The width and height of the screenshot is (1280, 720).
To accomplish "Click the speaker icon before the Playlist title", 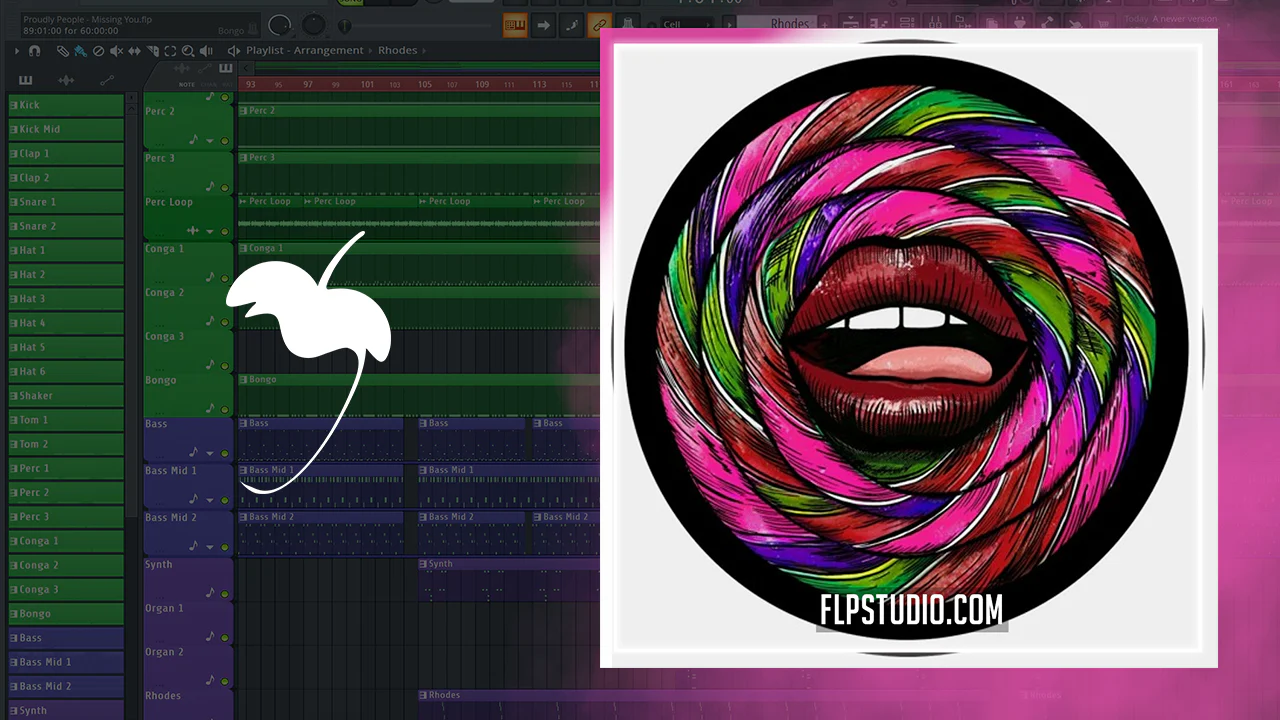I will [234, 51].
